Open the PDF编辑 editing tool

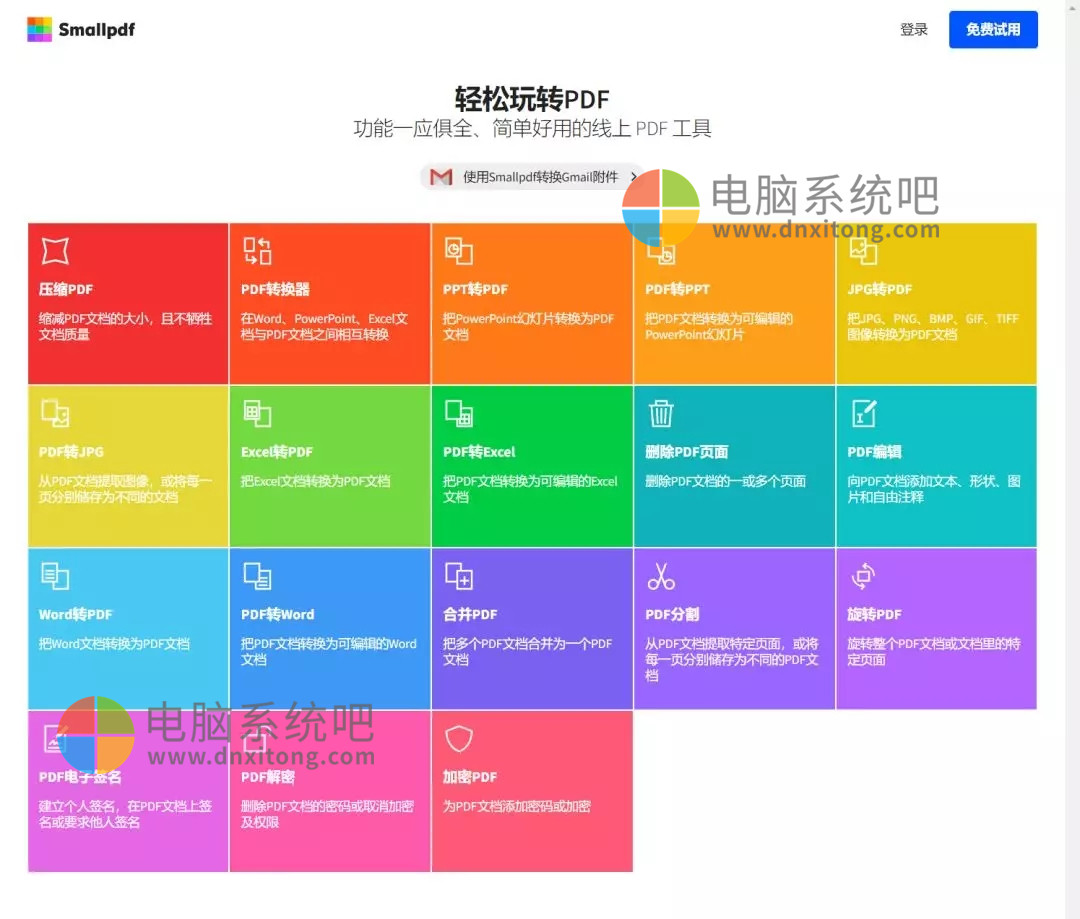point(863,413)
